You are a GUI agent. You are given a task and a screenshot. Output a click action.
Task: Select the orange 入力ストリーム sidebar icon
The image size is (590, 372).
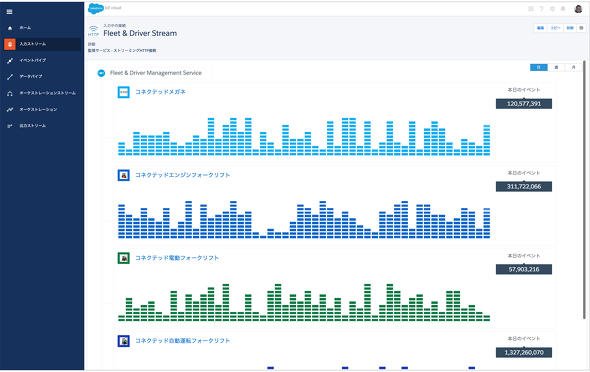pyautogui.click(x=10, y=44)
